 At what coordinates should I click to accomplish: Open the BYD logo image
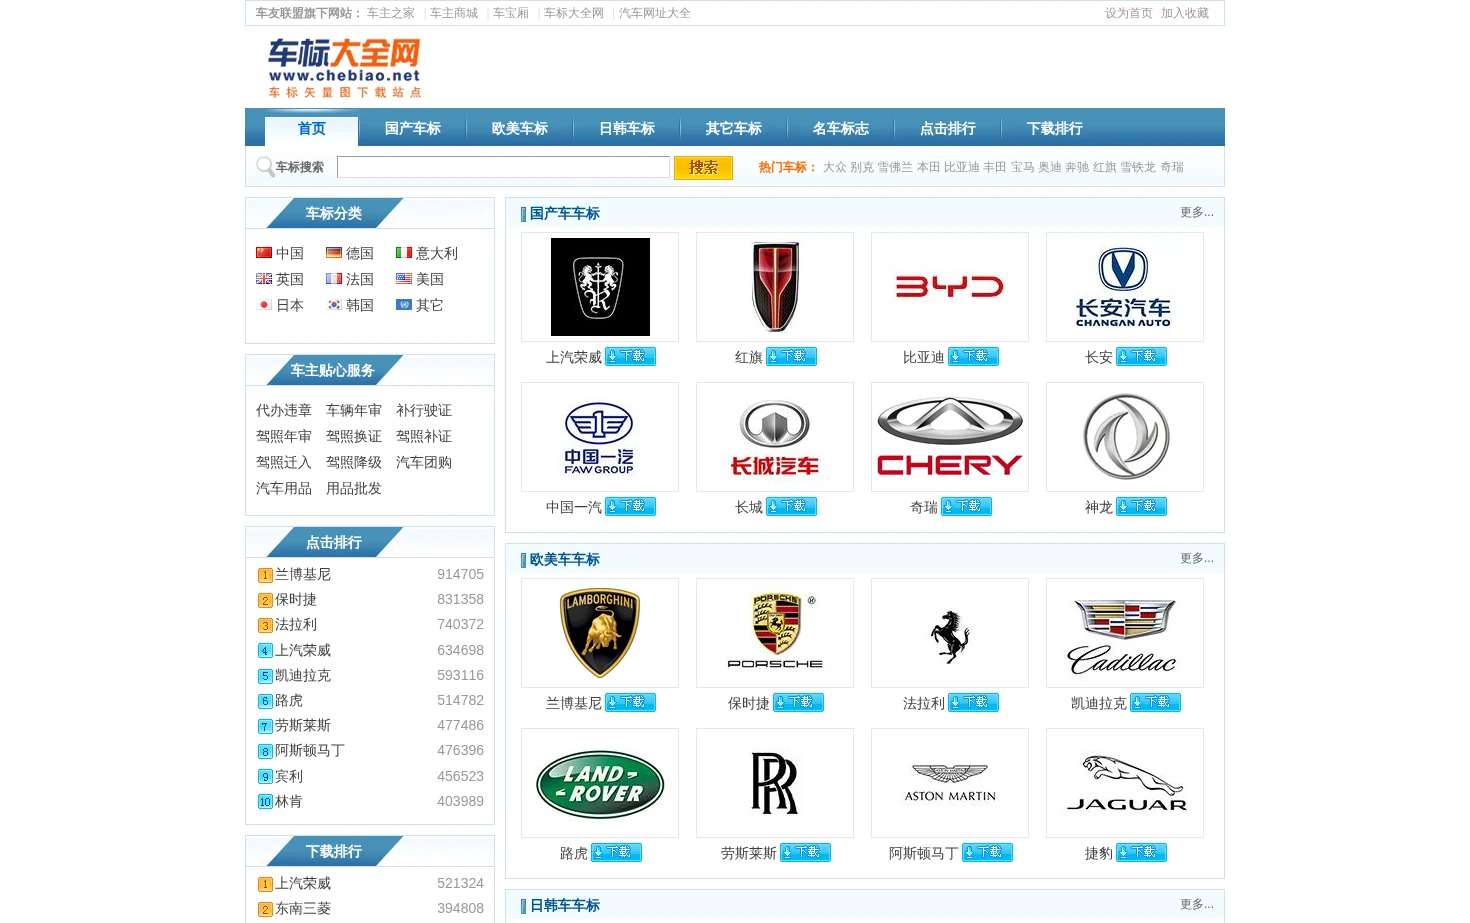(x=950, y=287)
